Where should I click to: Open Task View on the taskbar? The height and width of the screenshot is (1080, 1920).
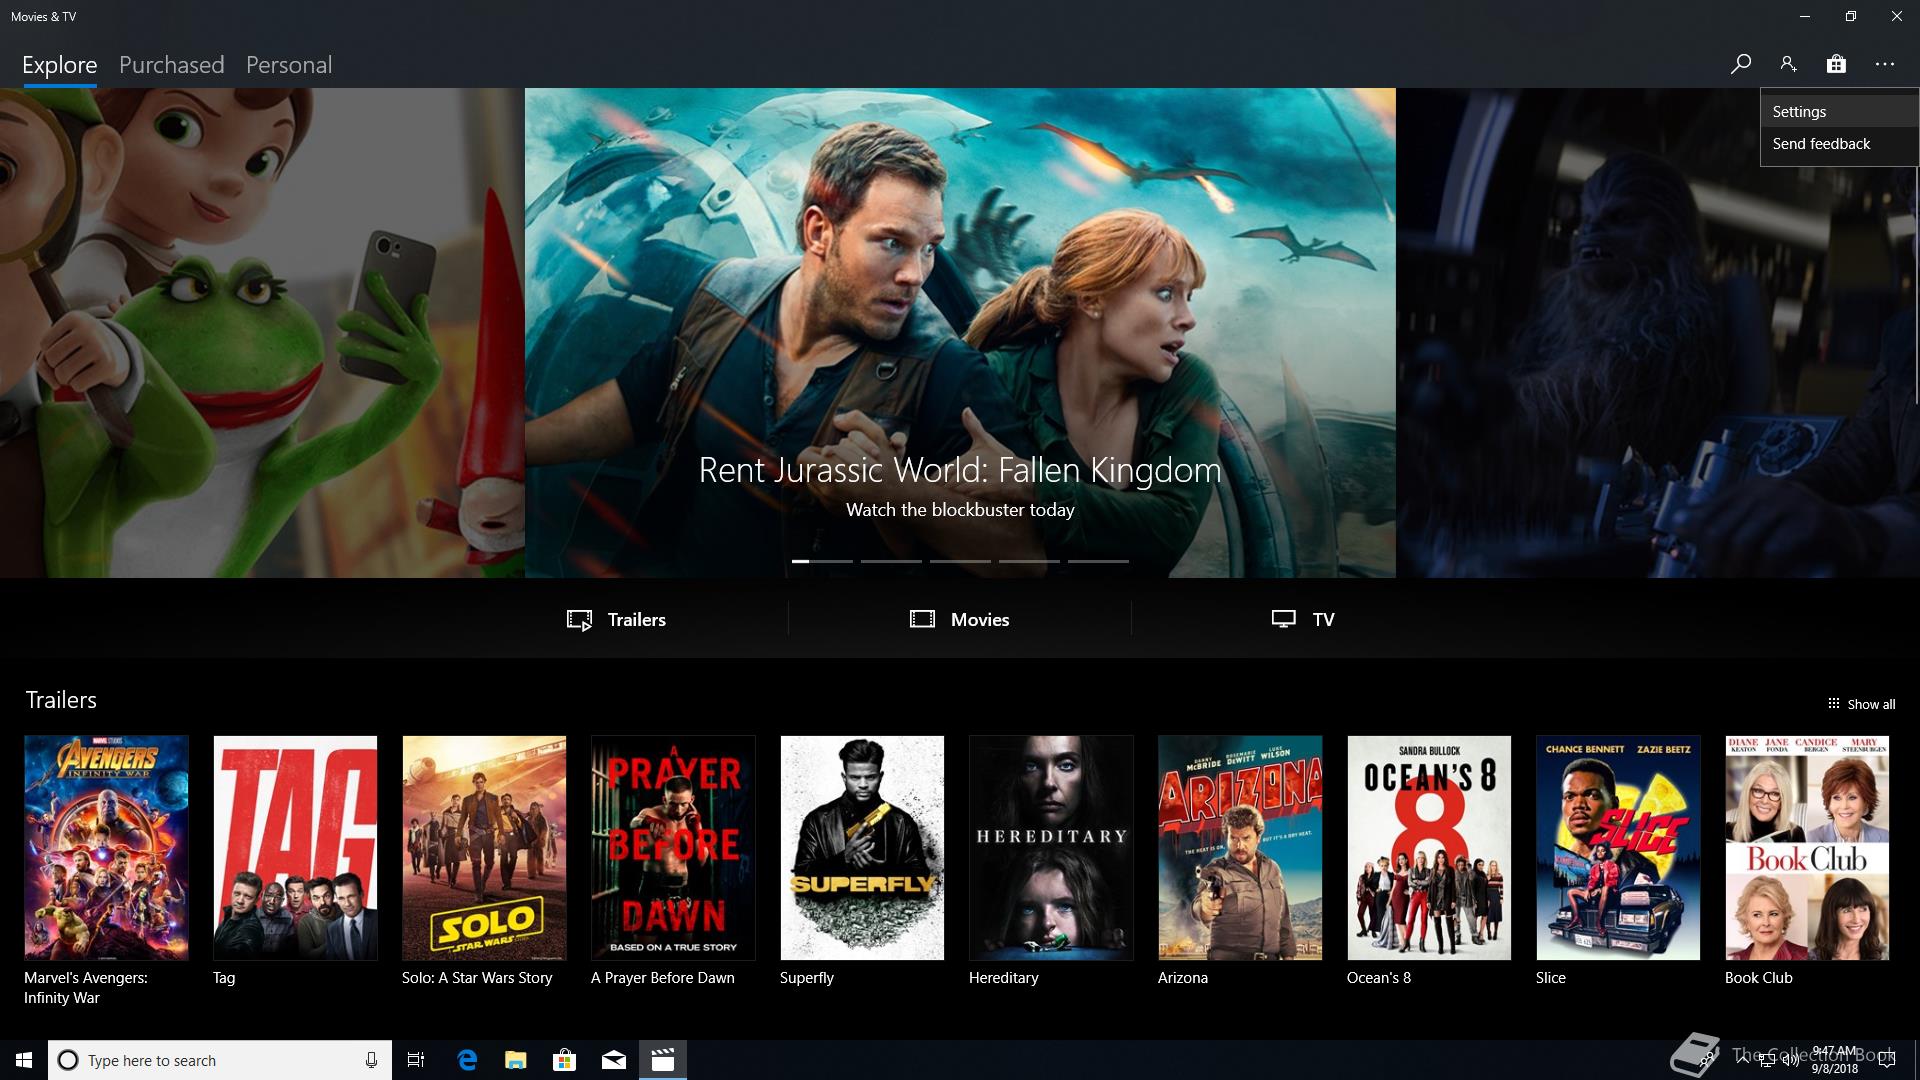(416, 1060)
